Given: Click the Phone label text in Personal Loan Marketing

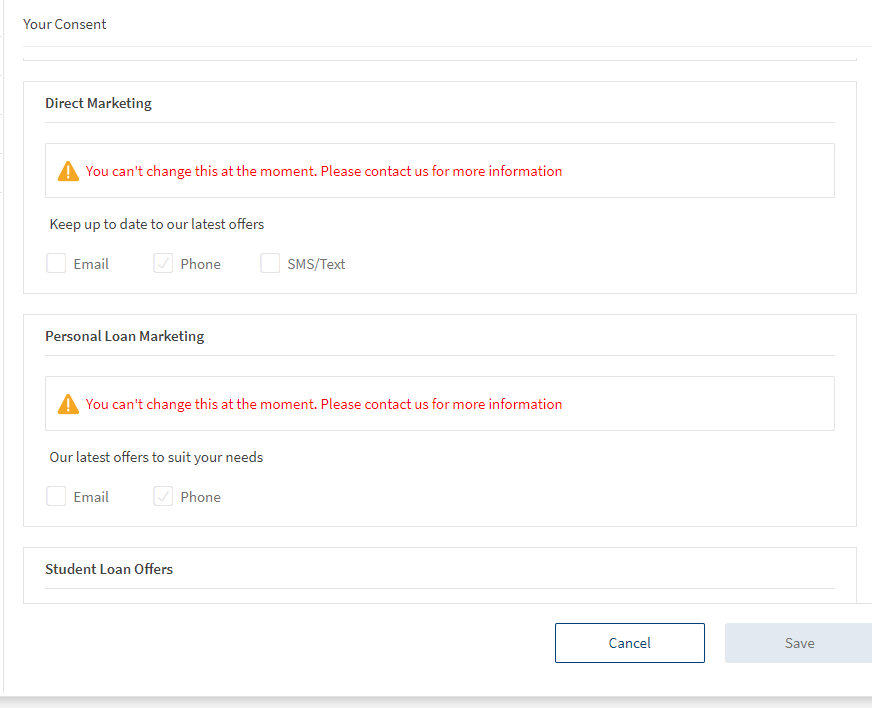Looking at the screenshot, I should pos(200,497).
